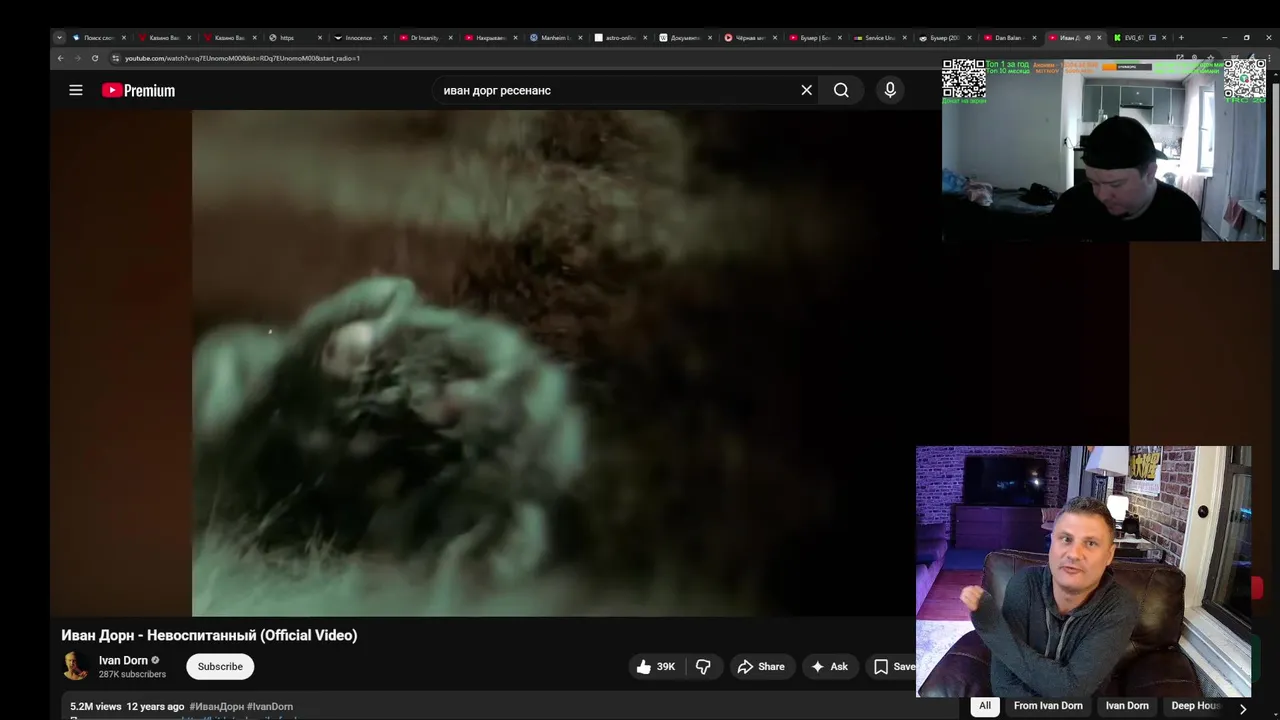Screen dimensions: 1280x720
Task: Subscribe to the Ivan Dorn channel
Action: pos(220,667)
